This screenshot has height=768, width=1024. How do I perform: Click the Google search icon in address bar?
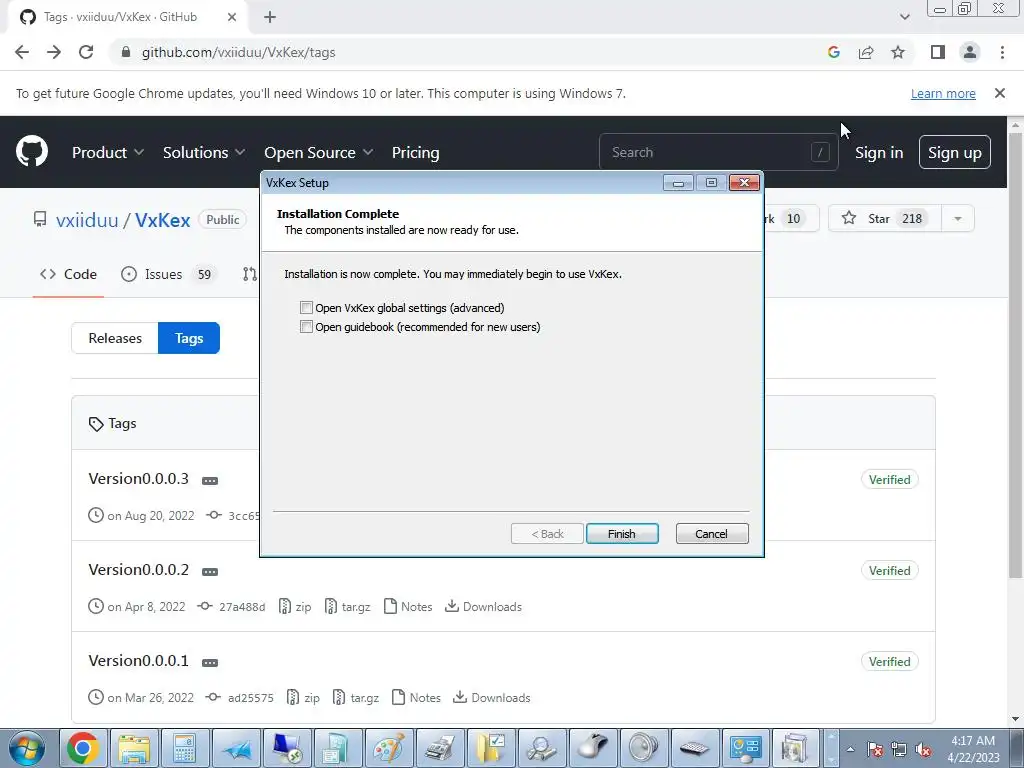point(834,52)
